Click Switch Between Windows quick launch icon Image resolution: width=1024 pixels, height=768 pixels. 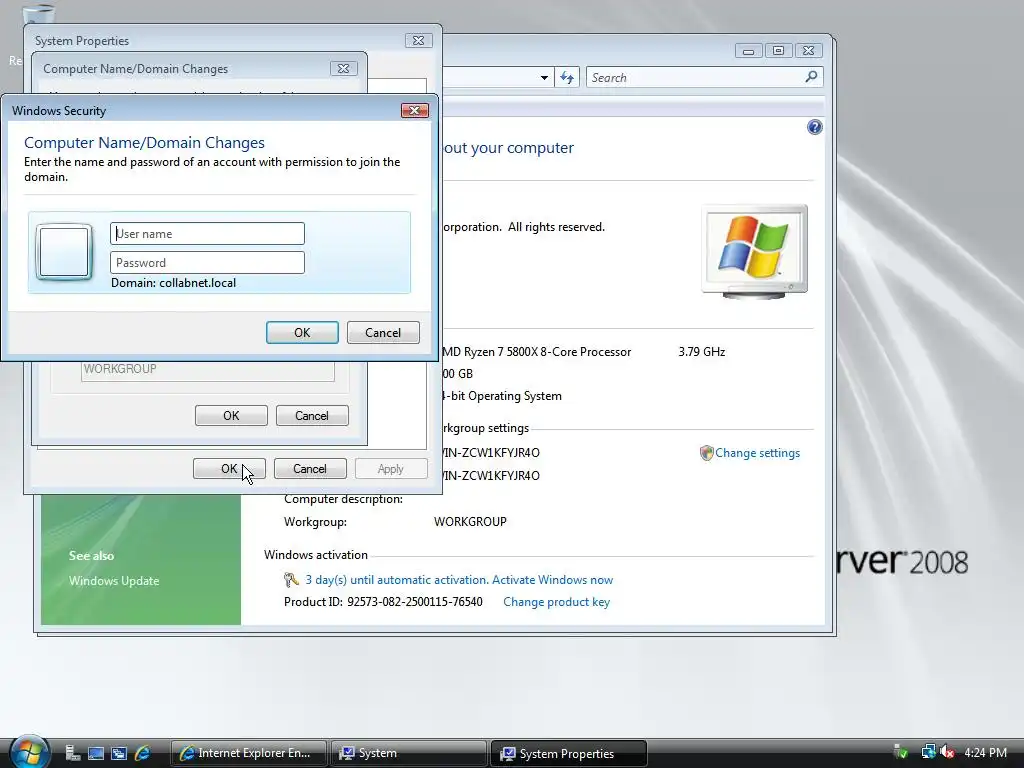click(119, 753)
